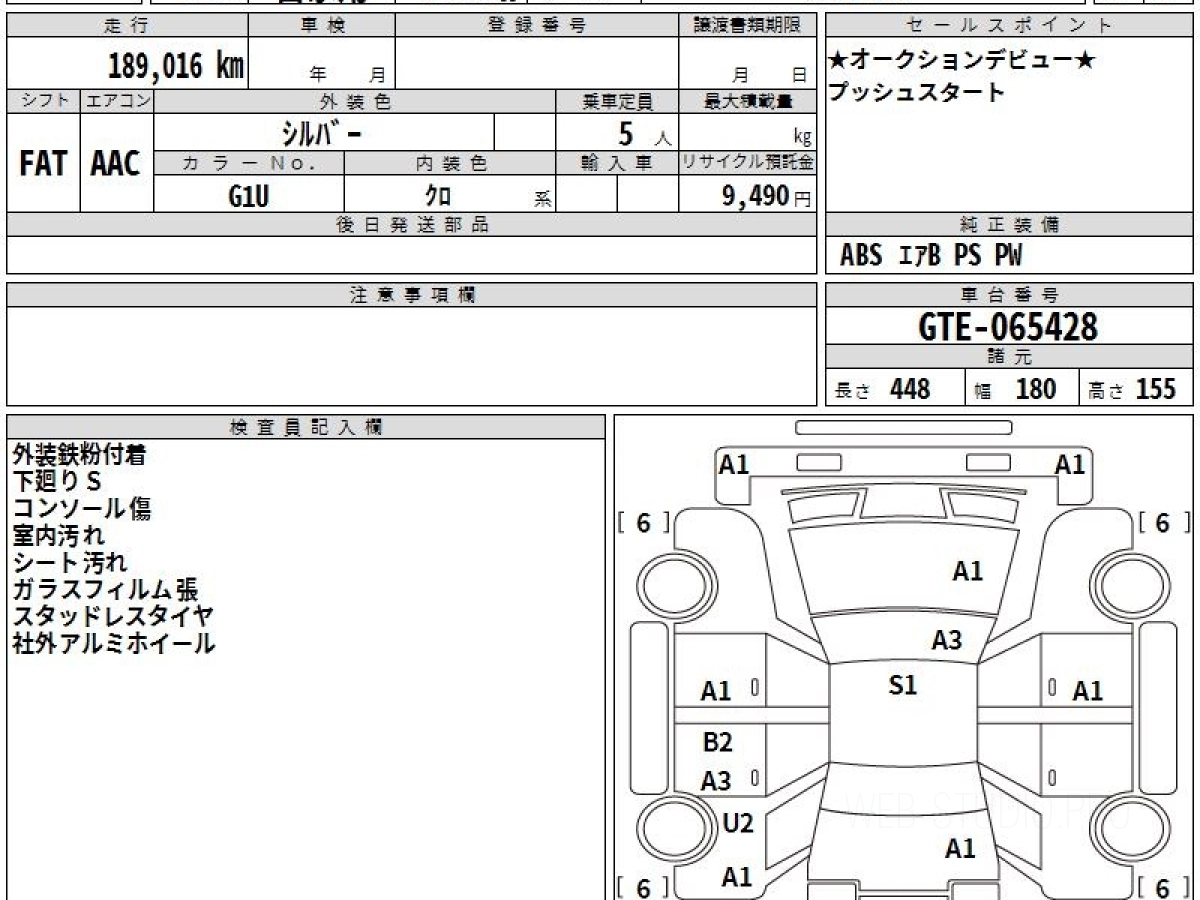Click the シフト header cell
Image resolution: width=1200 pixels, height=900 pixels.
pyautogui.click(x=43, y=101)
